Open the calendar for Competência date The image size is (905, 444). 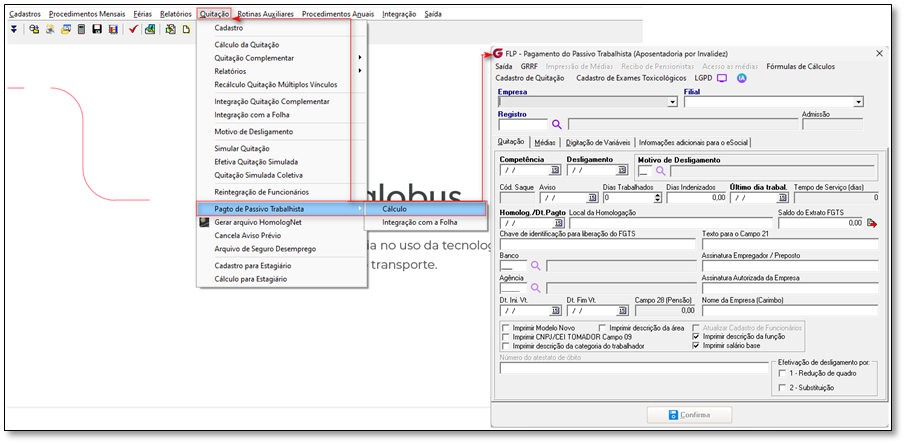pyautogui.click(x=555, y=170)
